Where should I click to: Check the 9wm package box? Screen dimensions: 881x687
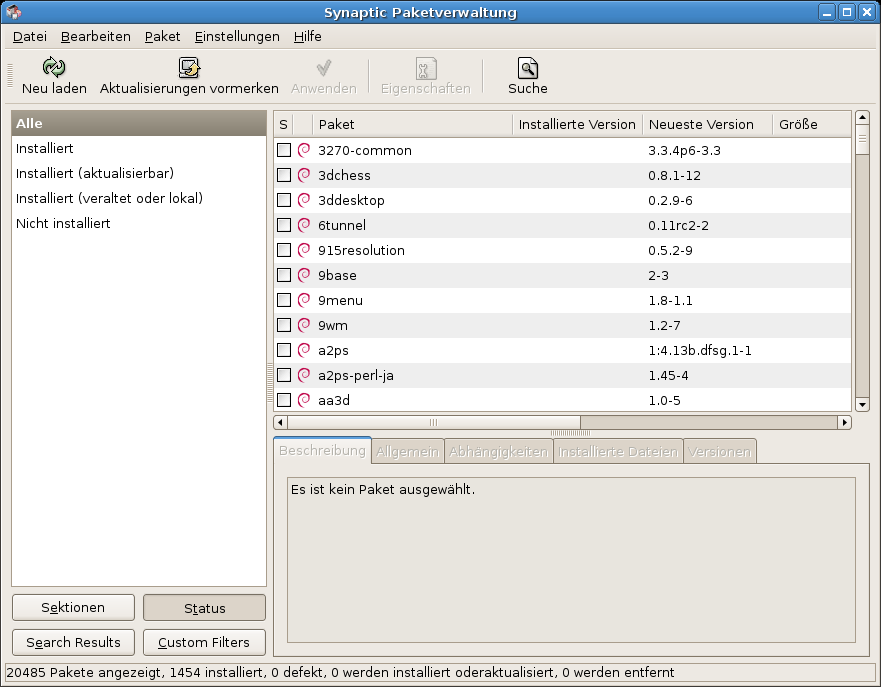(x=284, y=325)
